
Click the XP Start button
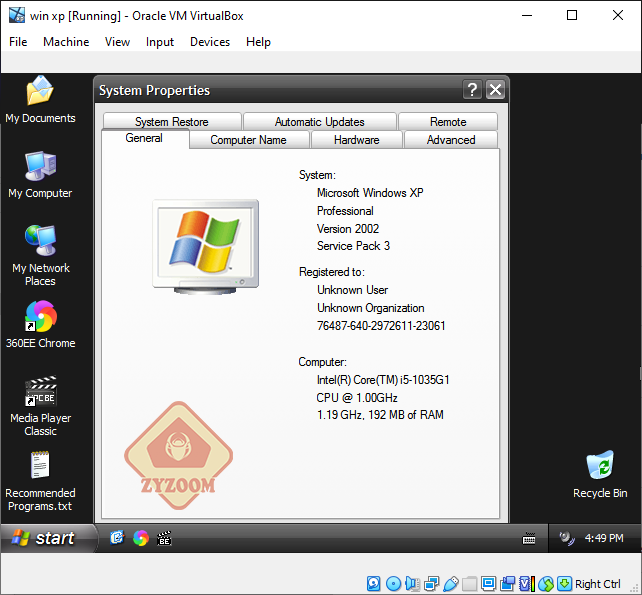48,538
